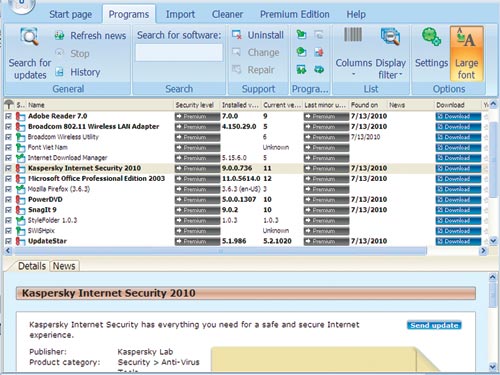
Task: Click the teal double-arrow icon in Programs group
Action: (x=319, y=70)
